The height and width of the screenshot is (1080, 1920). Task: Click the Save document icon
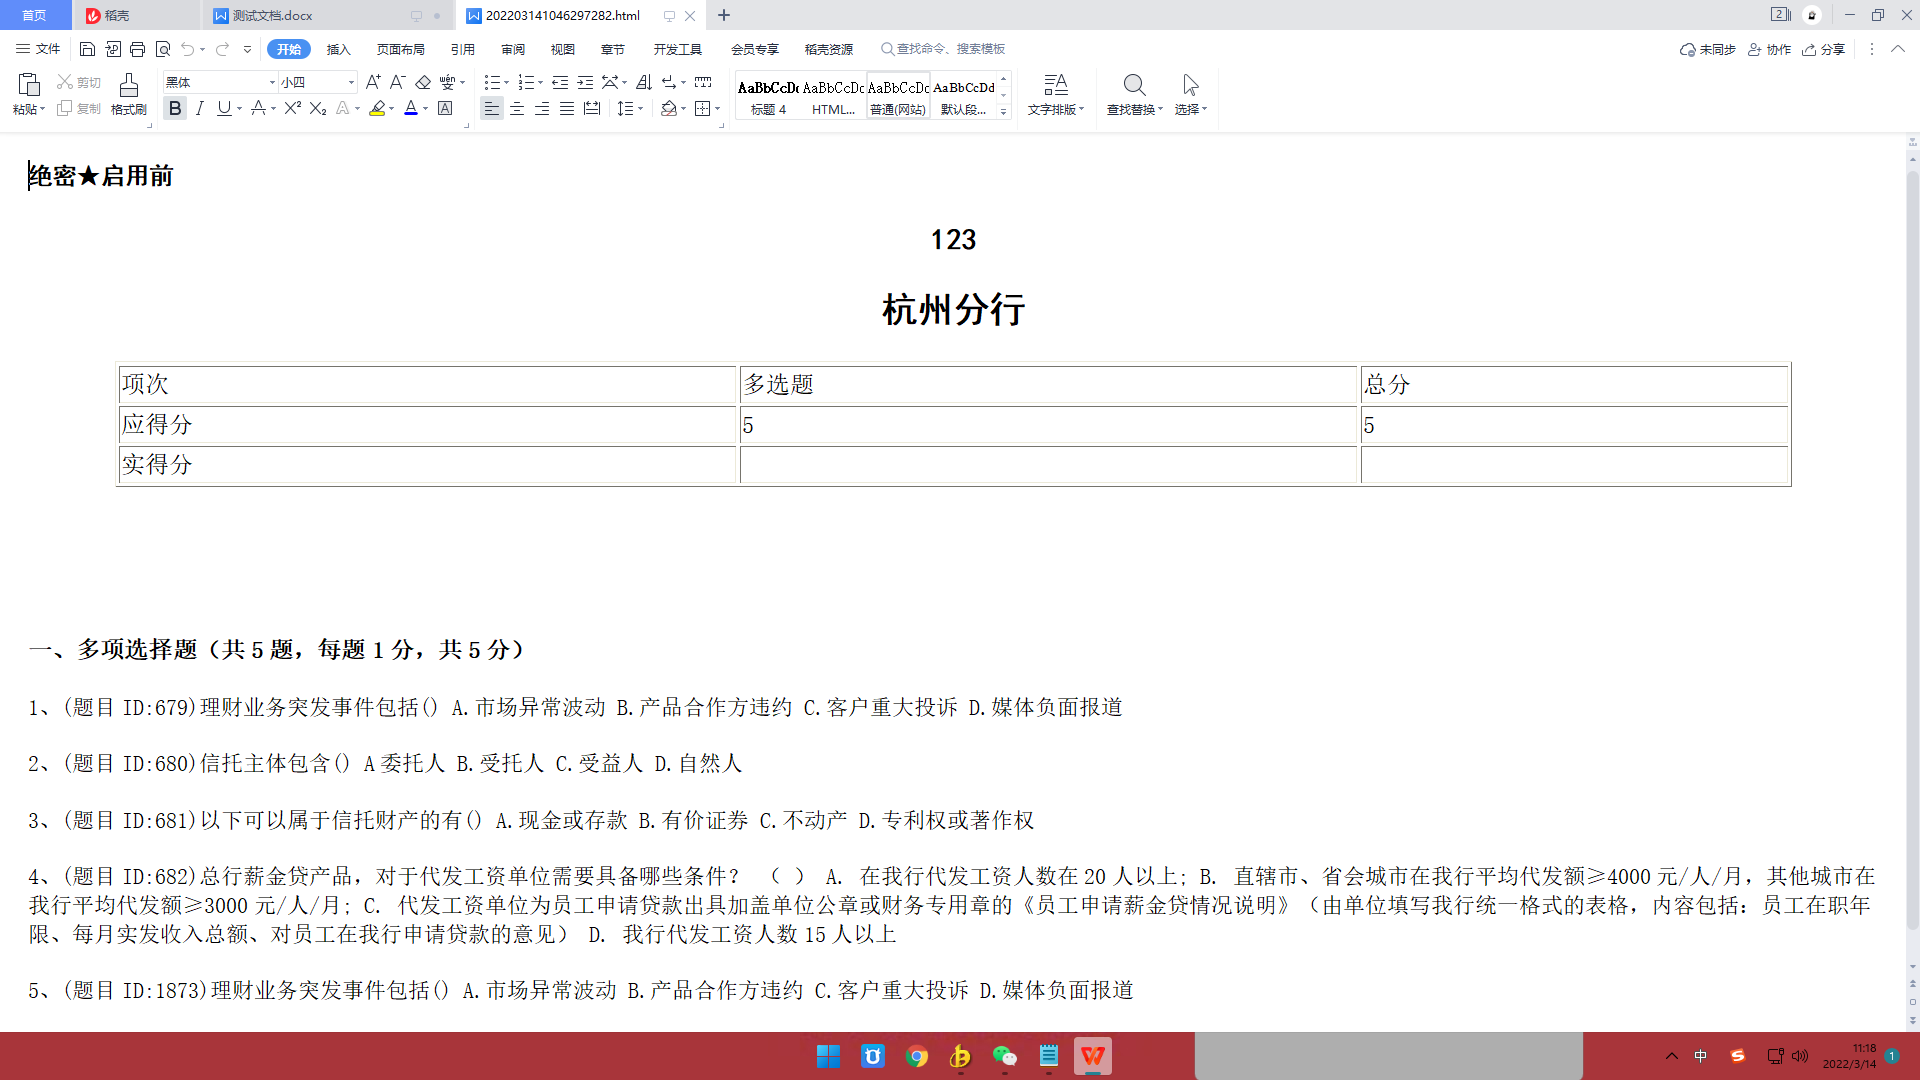(x=87, y=49)
